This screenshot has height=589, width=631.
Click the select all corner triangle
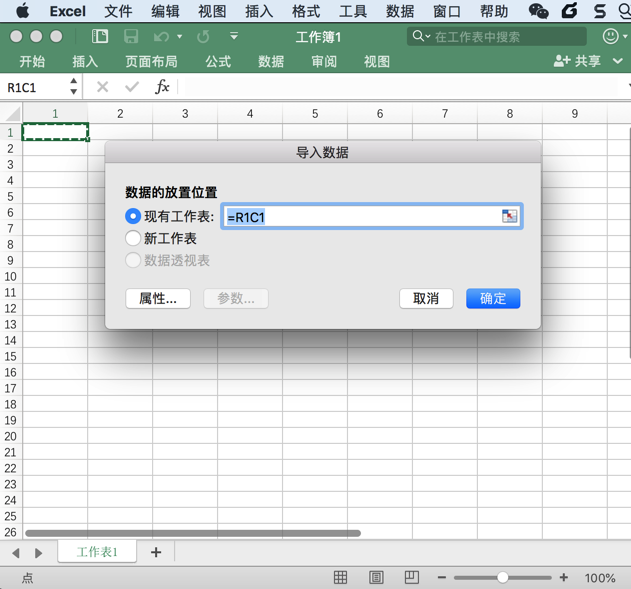tap(12, 114)
